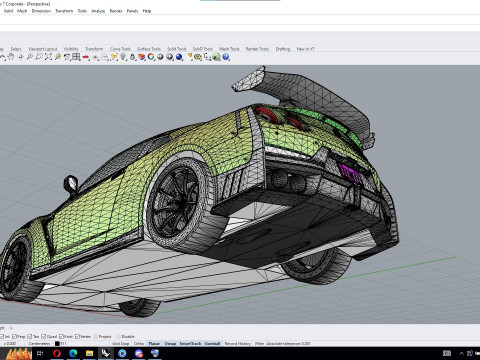Image resolution: width=480 pixels, height=360 pixels.
Task: Toggle Ortho mode in status bar
Action: coord(139,343)
